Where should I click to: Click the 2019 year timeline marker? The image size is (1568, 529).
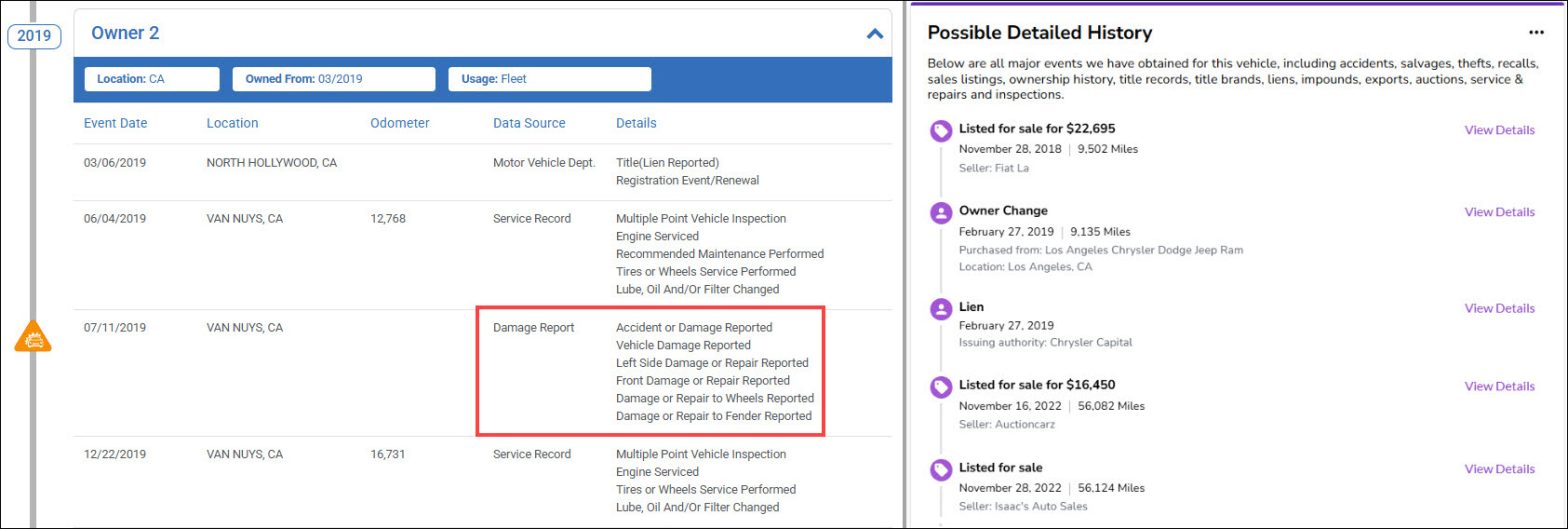(34, 37)
